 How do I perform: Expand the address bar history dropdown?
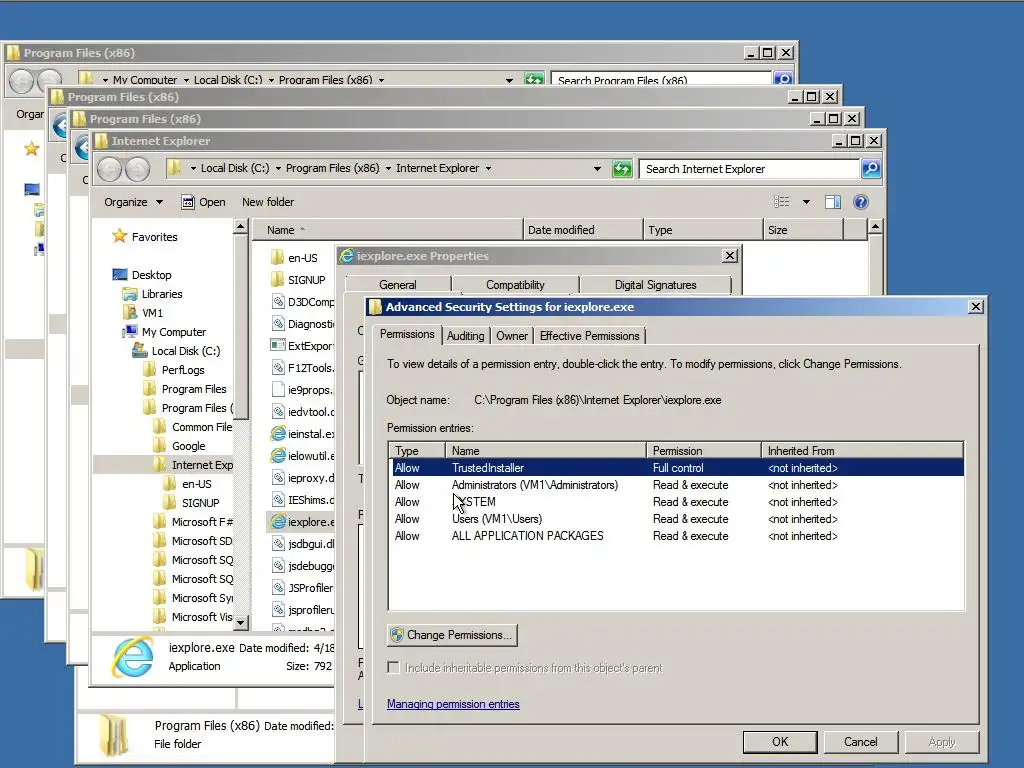point(597,169)
